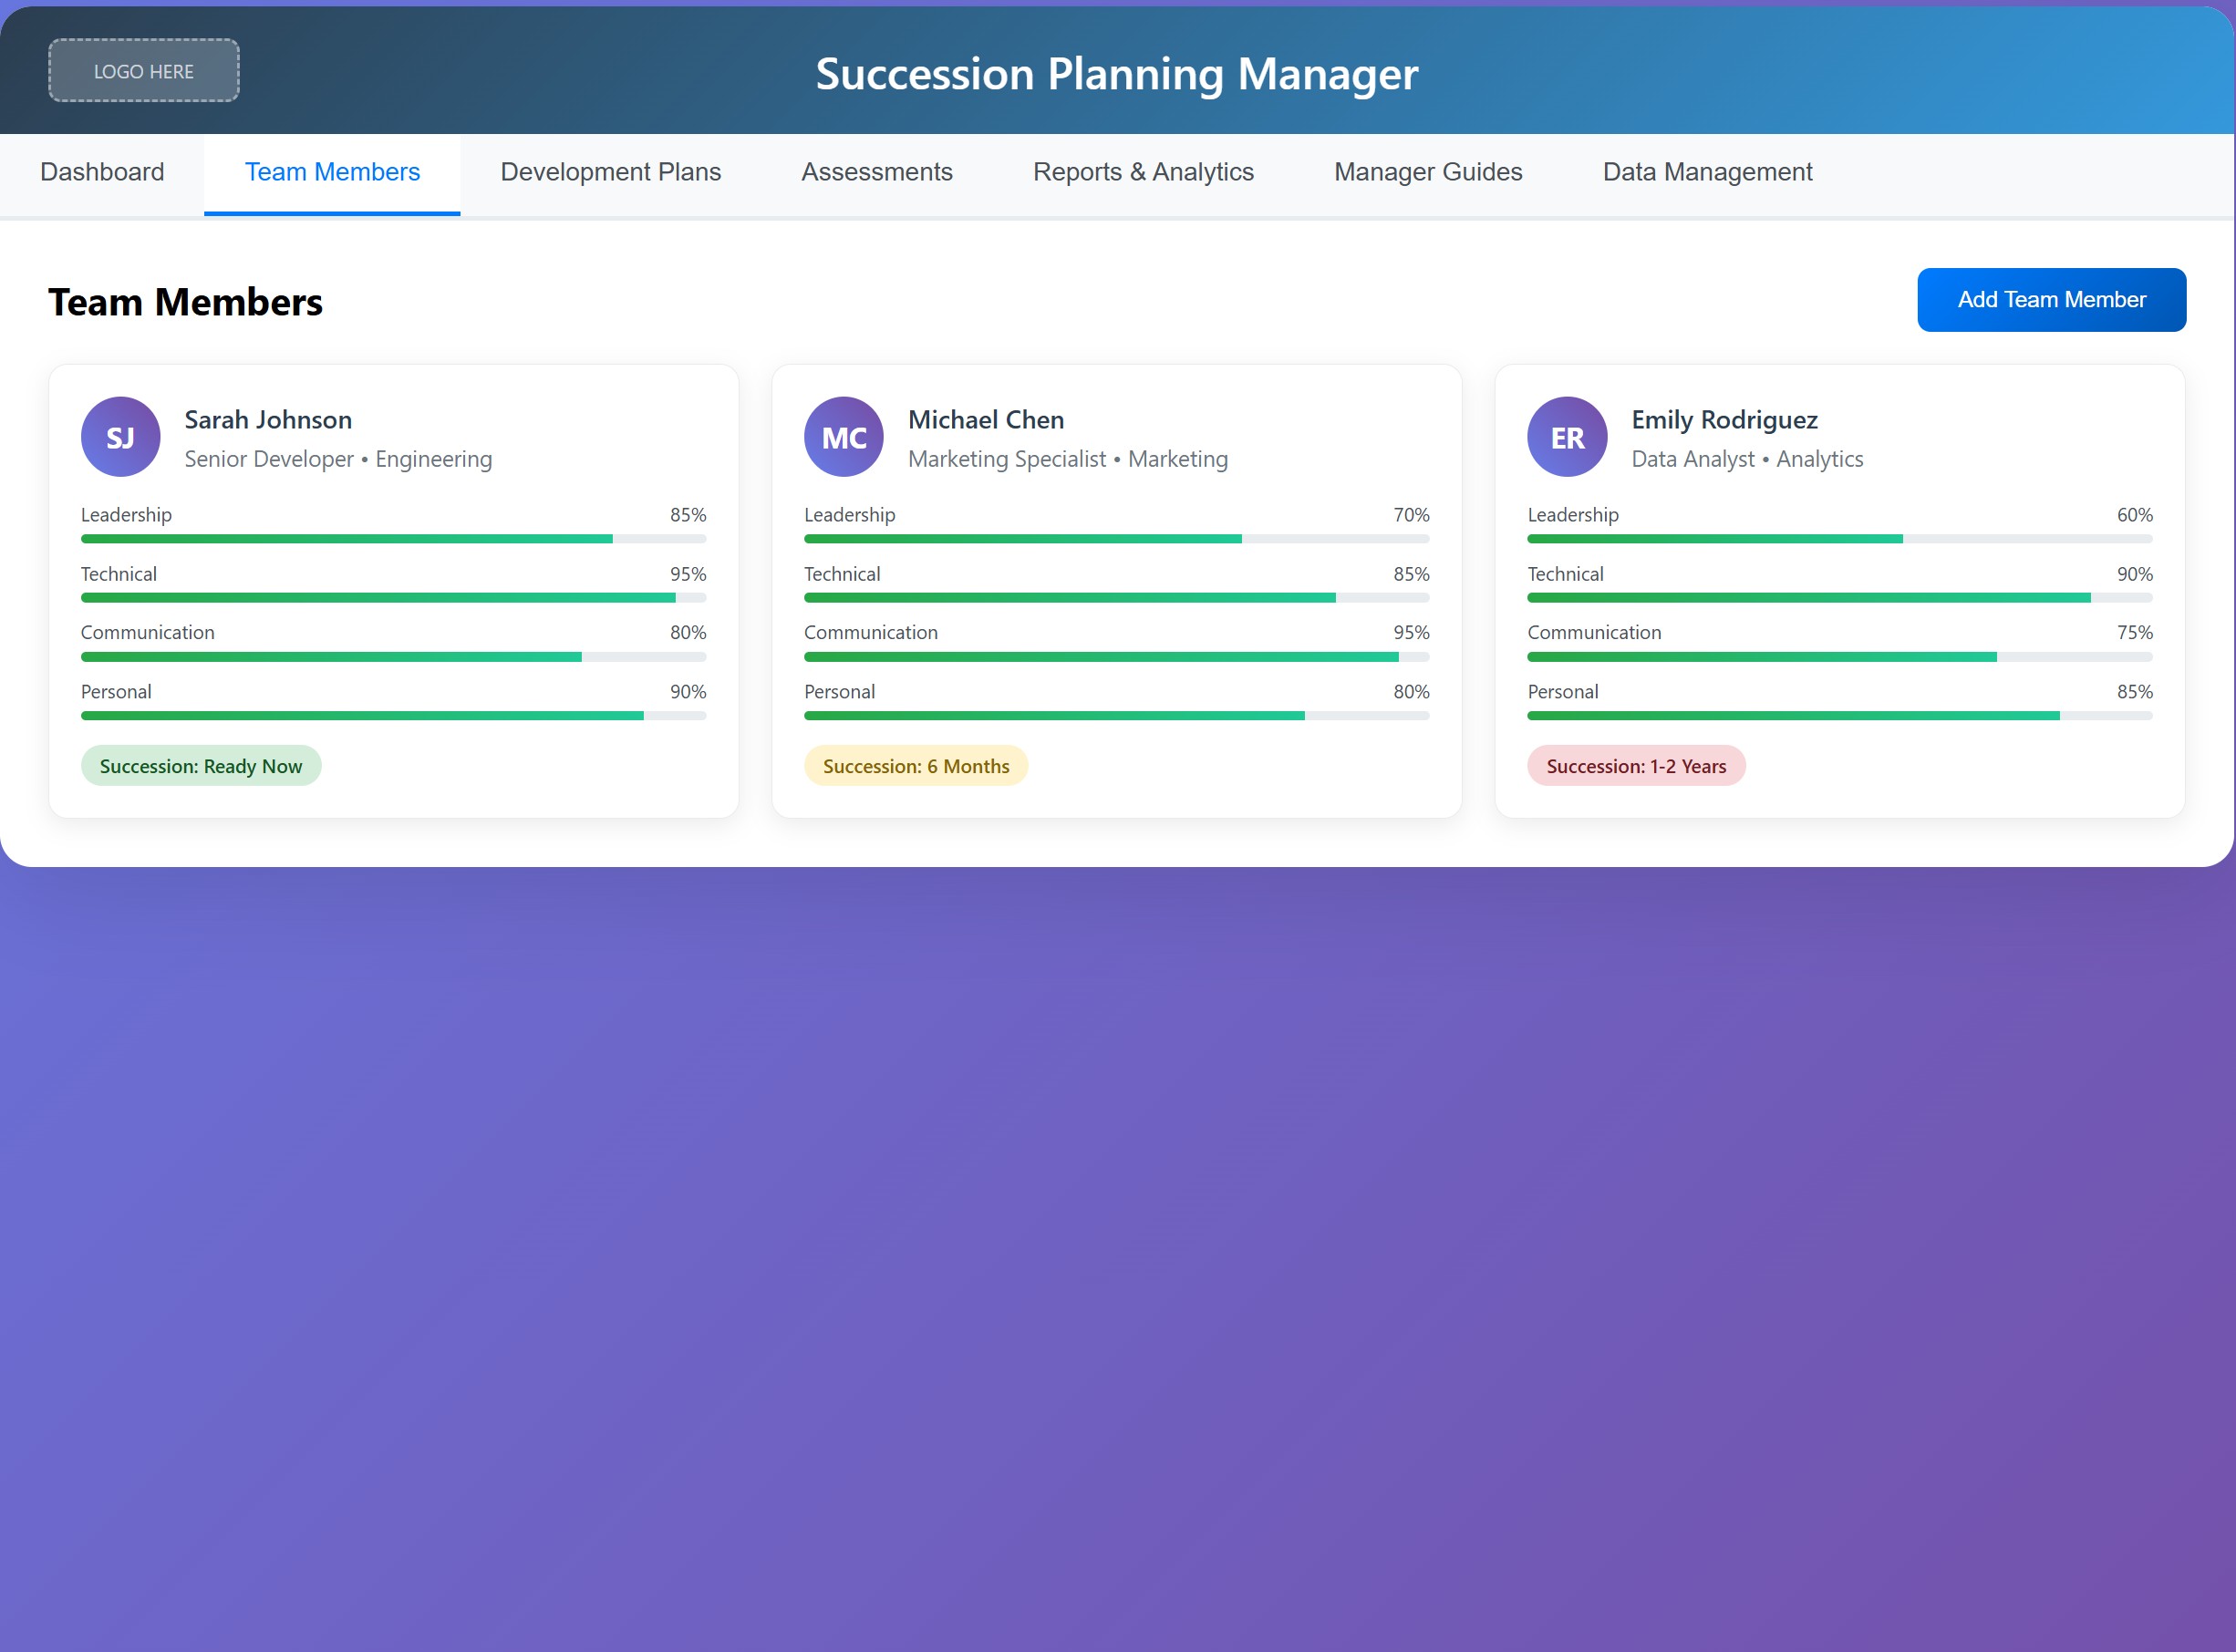Open Michael Chen's team member card
The image size is (2236, 1652).
[x=1117, y=590]
